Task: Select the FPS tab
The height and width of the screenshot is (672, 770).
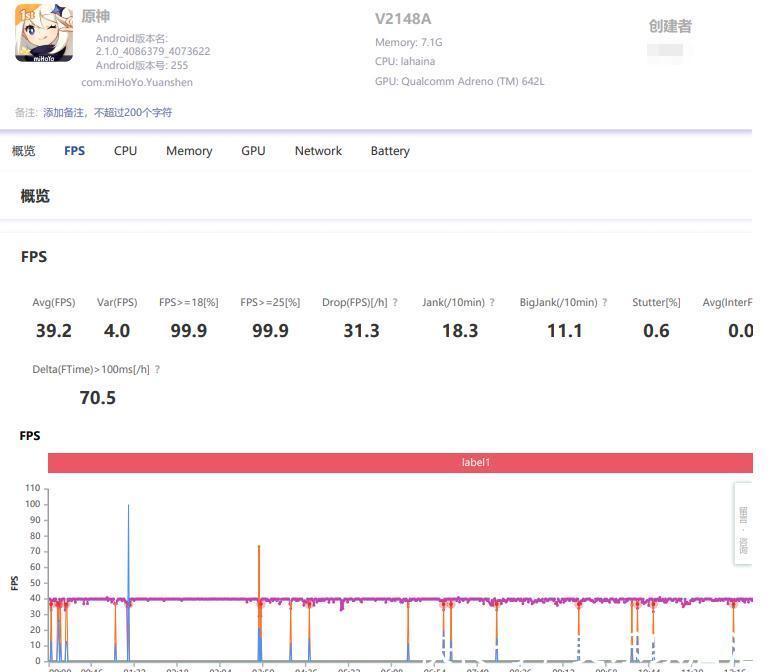Action: tap(75, 151)
